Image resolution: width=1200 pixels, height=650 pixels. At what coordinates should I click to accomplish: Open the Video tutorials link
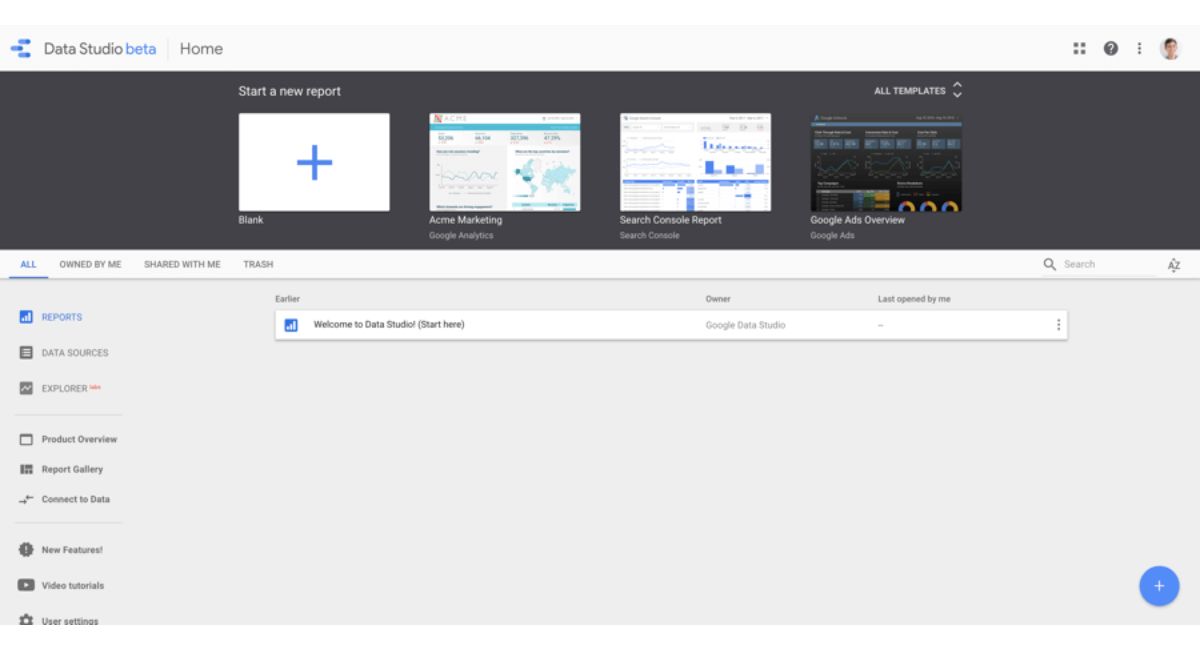tap(73, 585)
